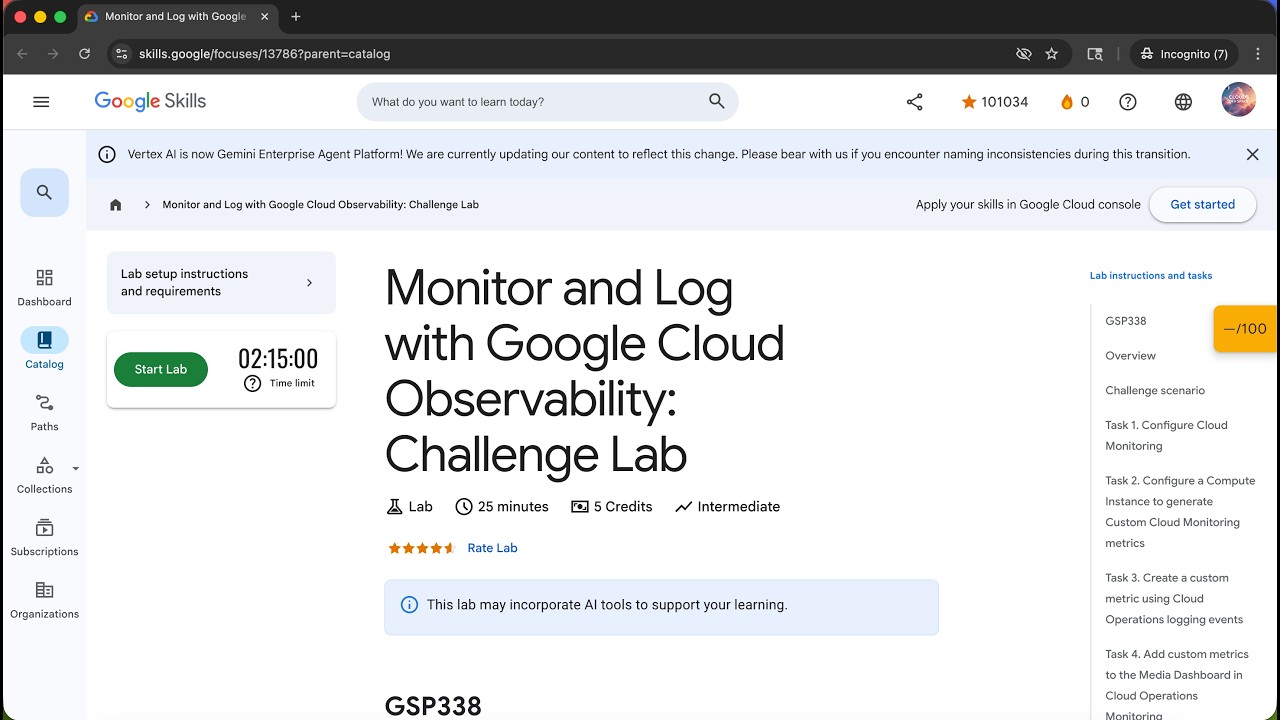The image size is (1280, 720).
Task: Click the Google Skills logo
Action: 150,101
